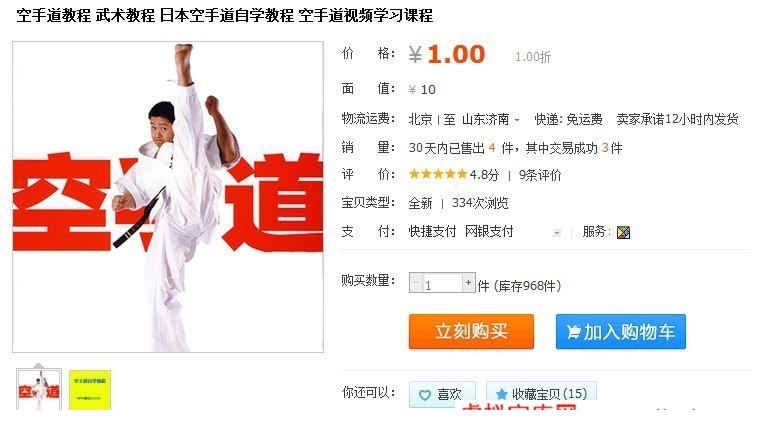Increase quantity with the plus button
Viewport: 759px width, 433px height.
click(x=468, y=283)
